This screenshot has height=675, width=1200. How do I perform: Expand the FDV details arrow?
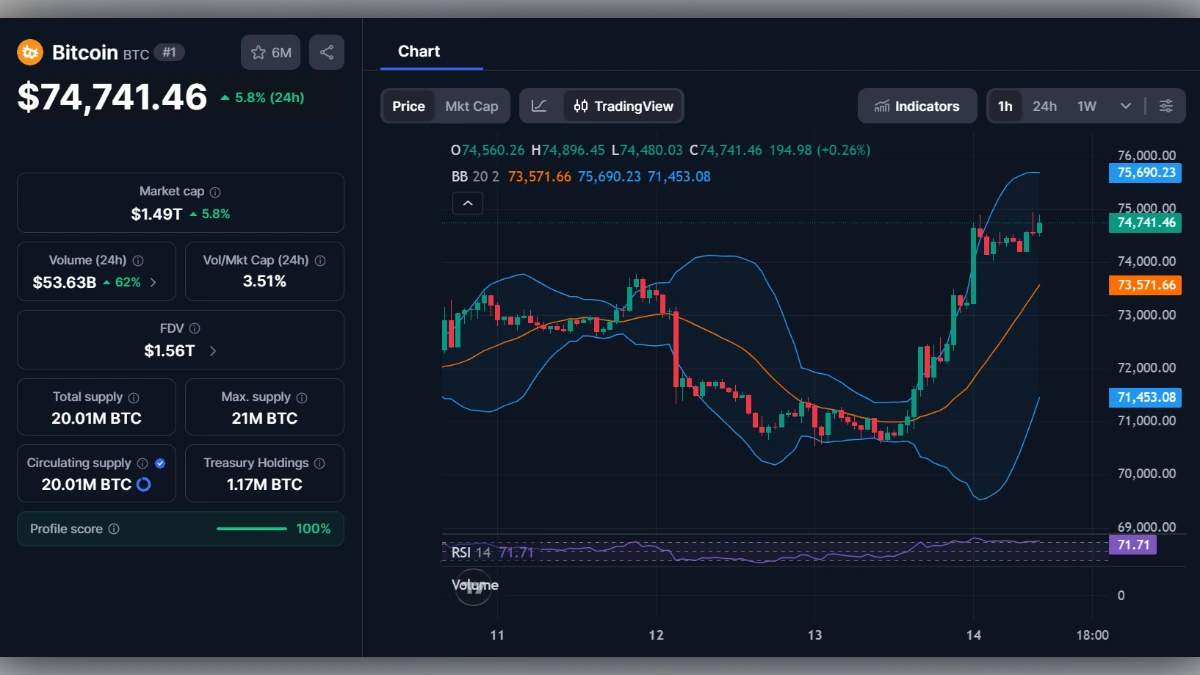click(212, 351)
